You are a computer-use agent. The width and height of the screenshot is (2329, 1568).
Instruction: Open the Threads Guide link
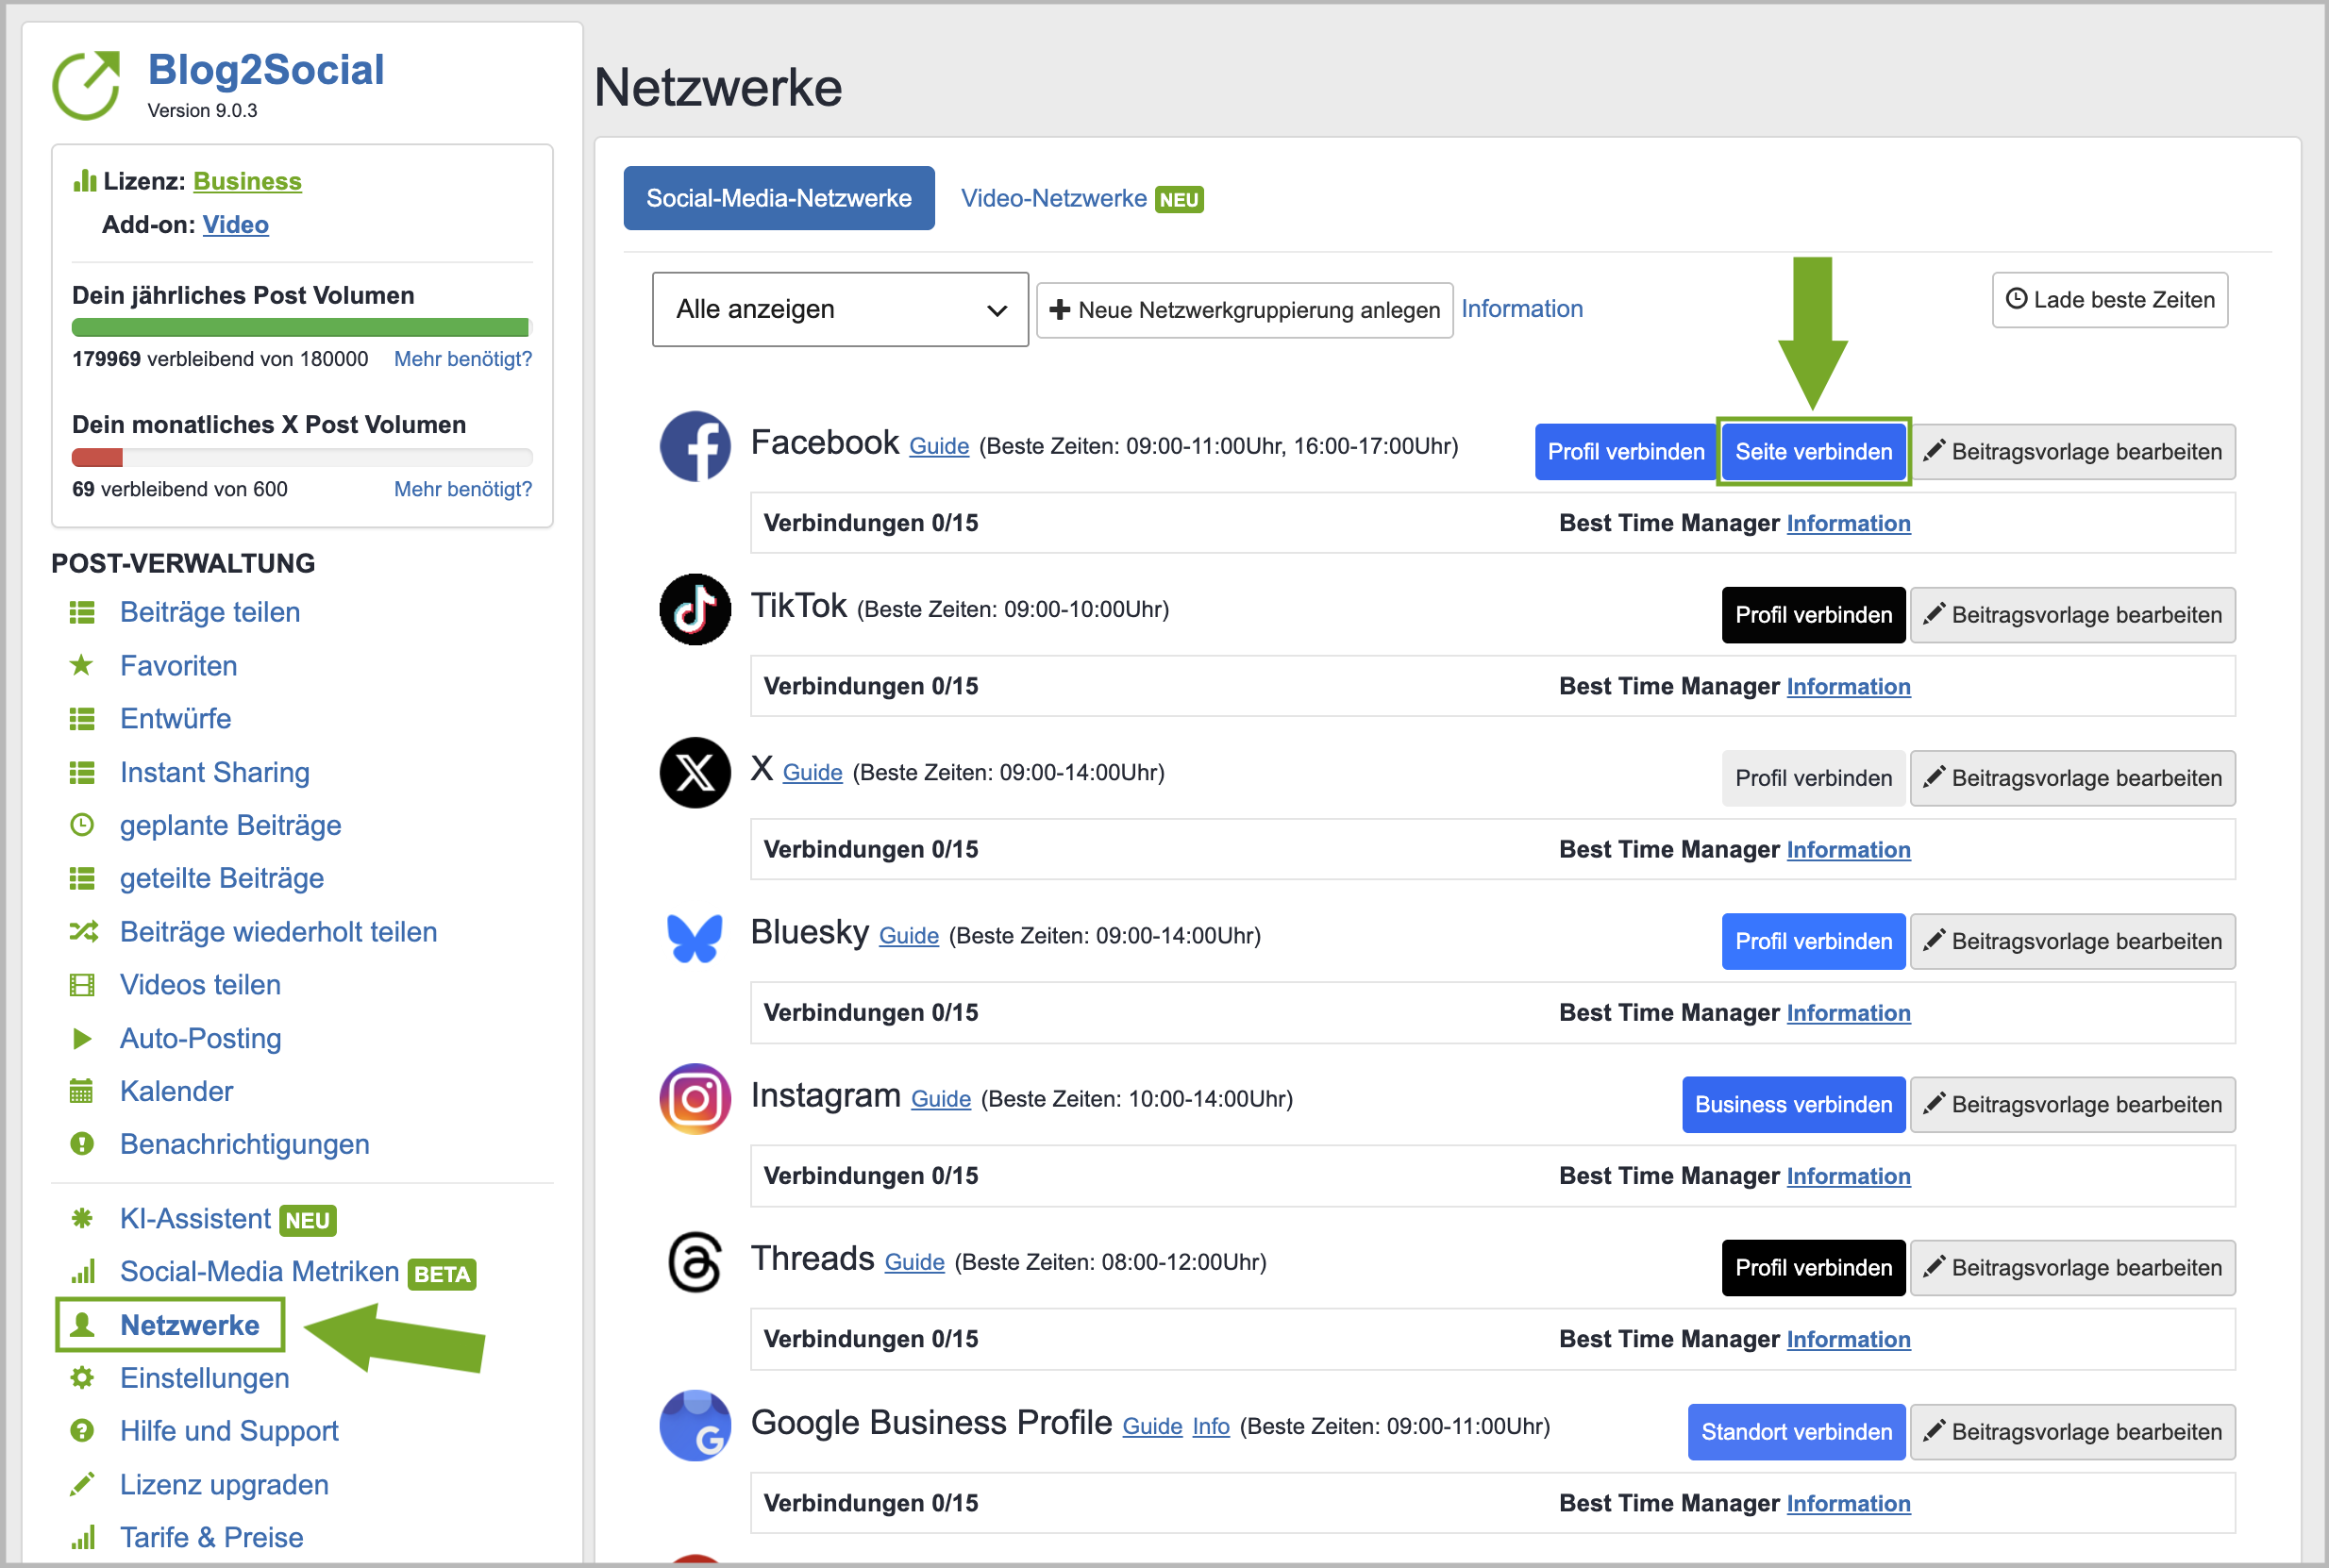[x=915, y=1262]
